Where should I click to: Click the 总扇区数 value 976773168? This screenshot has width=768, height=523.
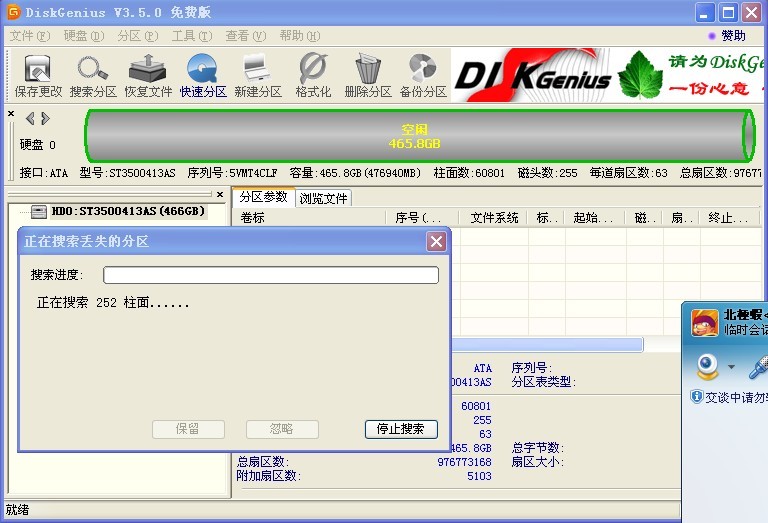tap(464, 462)
